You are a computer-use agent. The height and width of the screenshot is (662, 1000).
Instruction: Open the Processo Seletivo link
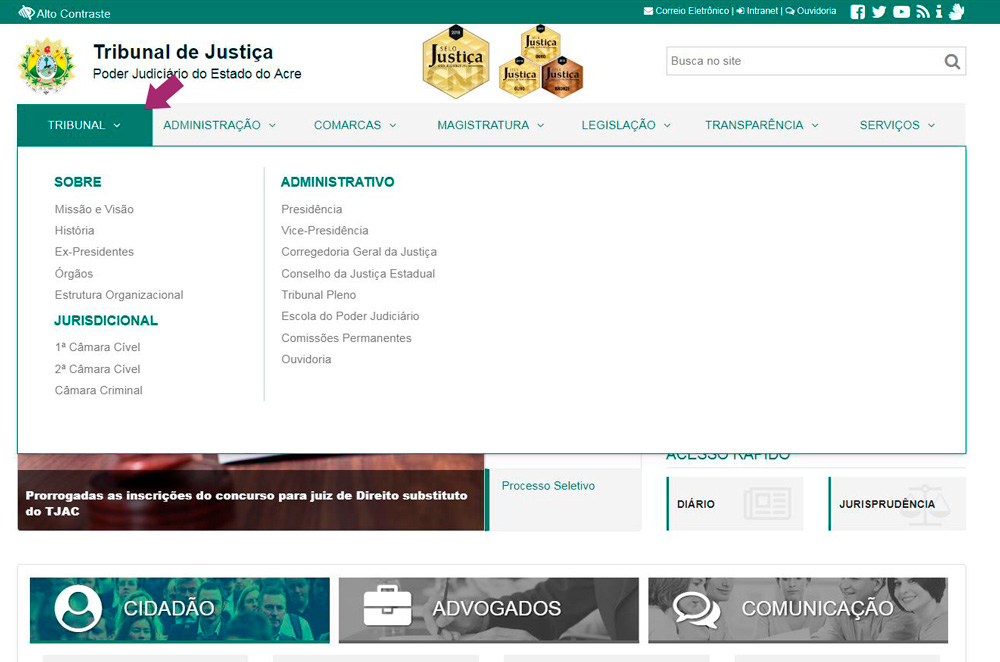pos(548,486)
